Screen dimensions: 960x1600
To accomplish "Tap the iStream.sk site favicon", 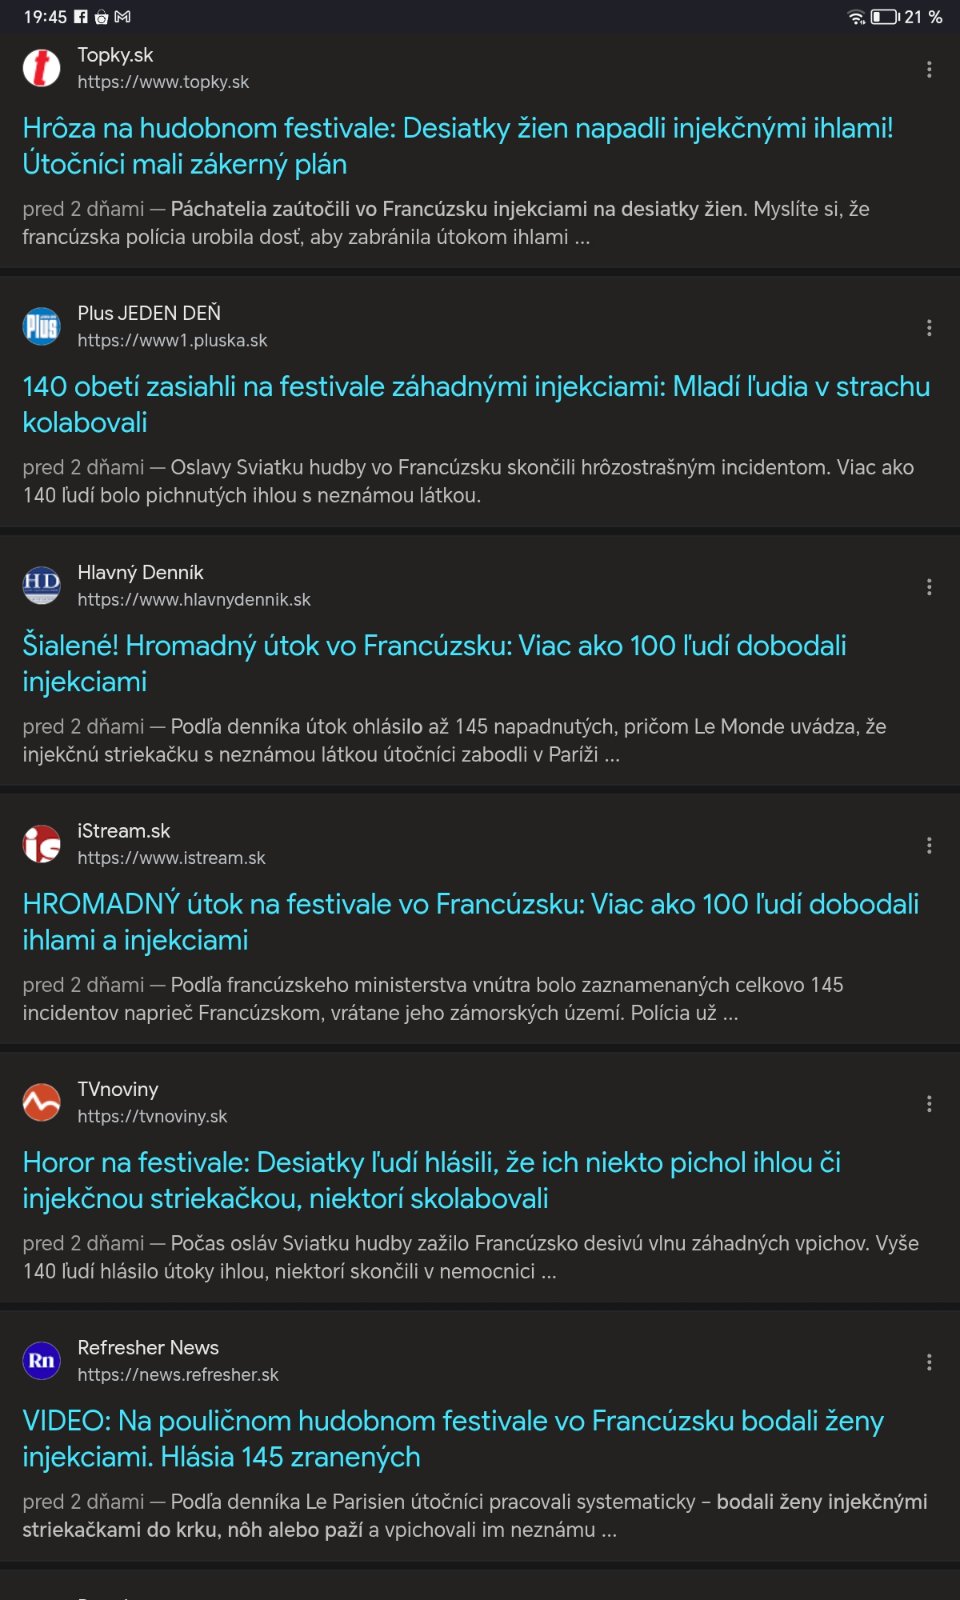I will [x=41, y=844].
